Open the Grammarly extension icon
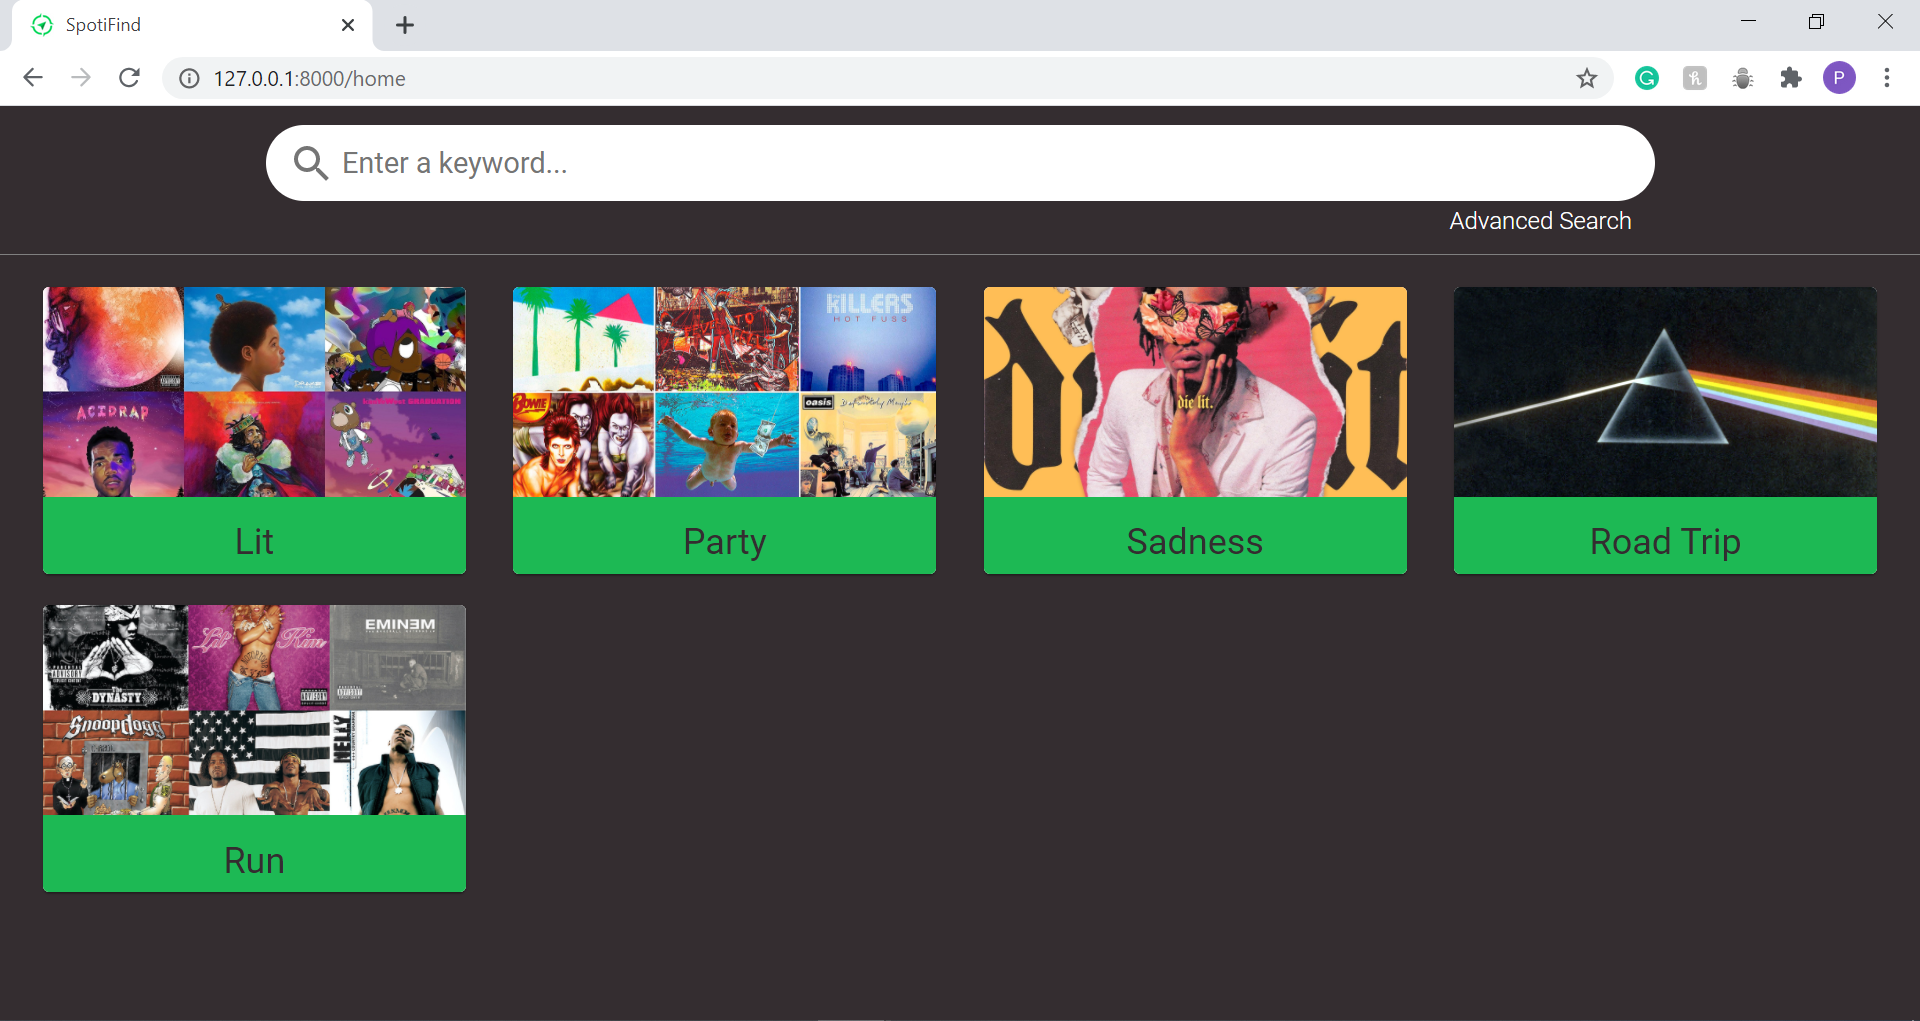1920x1021 pixels. [1647, 78]
